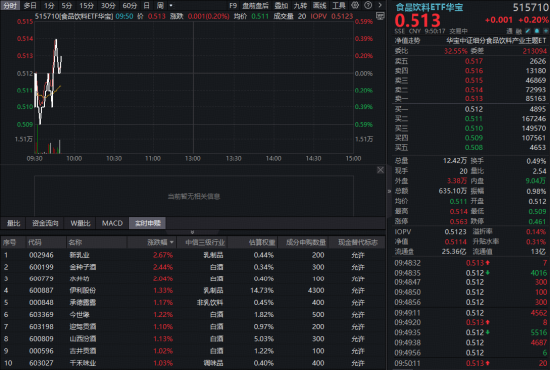
Task: Expand more periods dropdown after 周
Action: pyautogui.click(x=171, y=5)
